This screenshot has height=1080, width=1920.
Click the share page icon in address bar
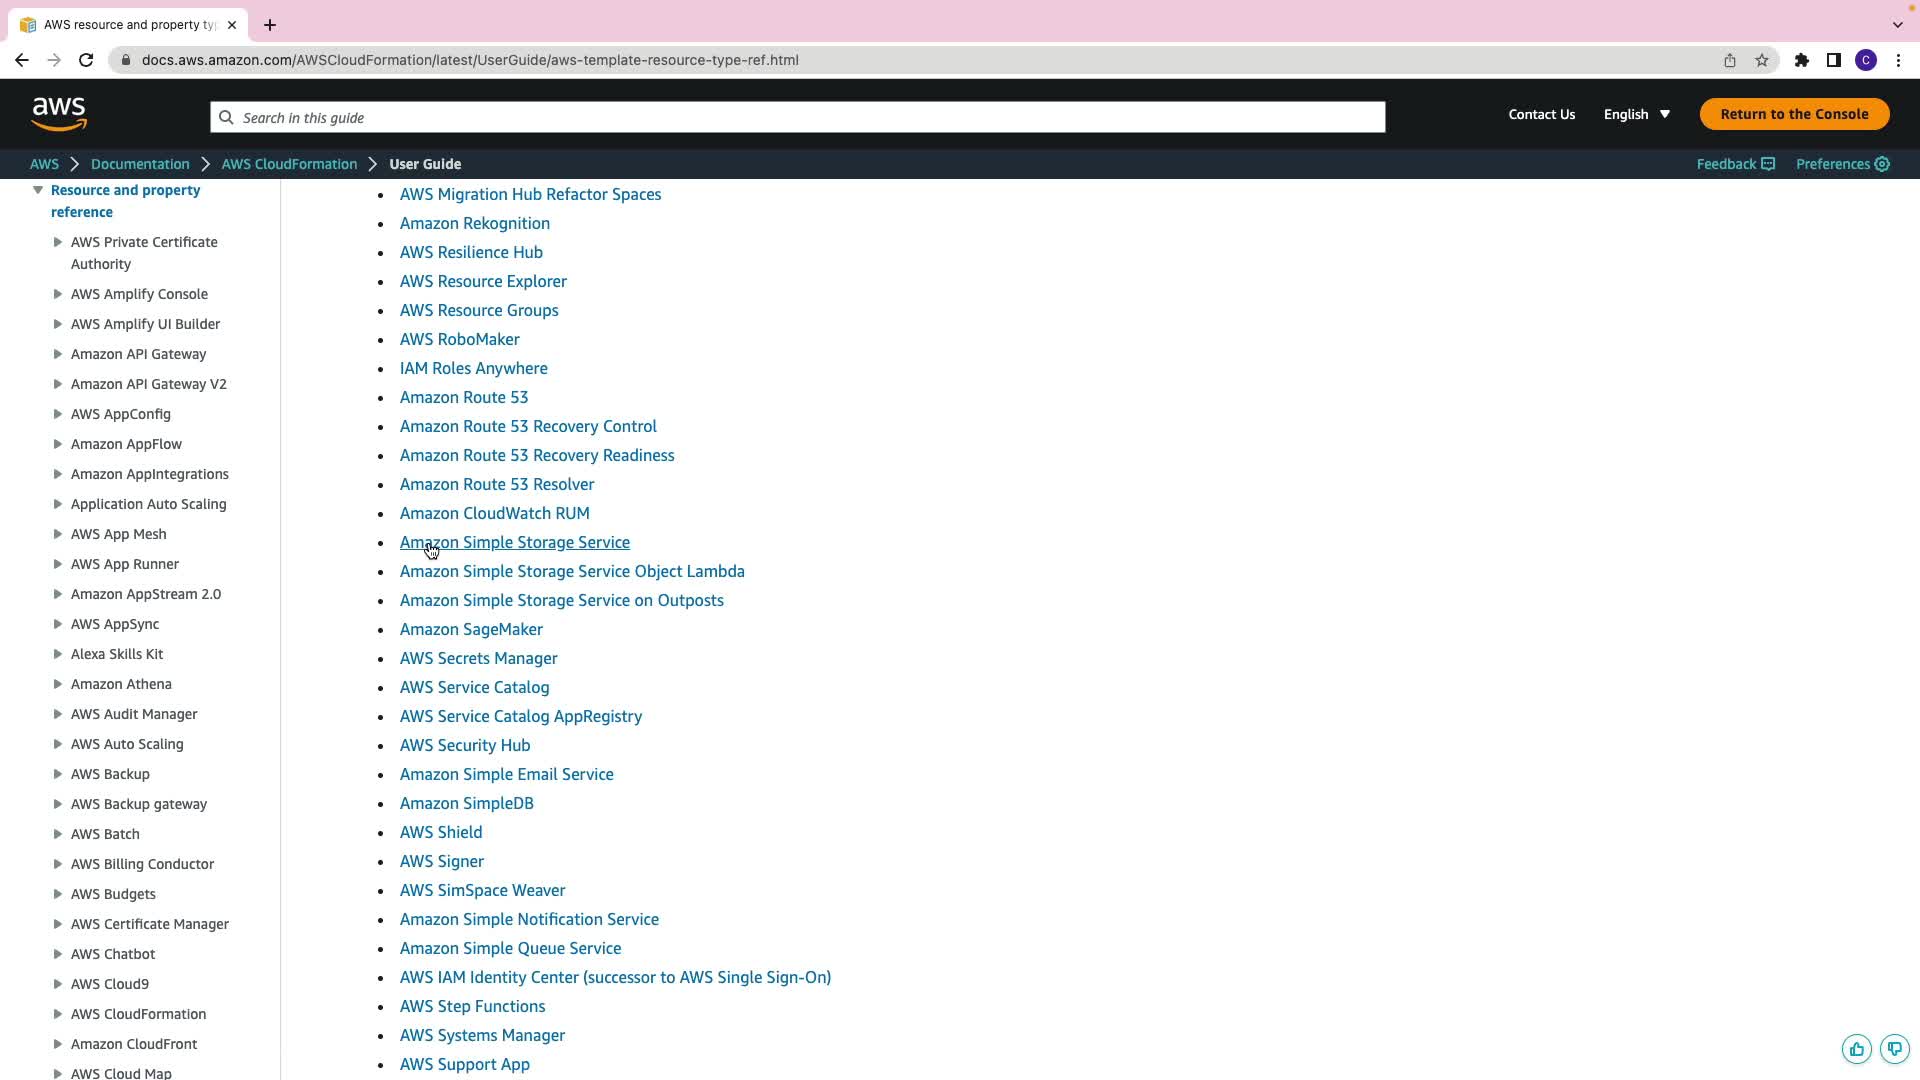coord(1729,60)
